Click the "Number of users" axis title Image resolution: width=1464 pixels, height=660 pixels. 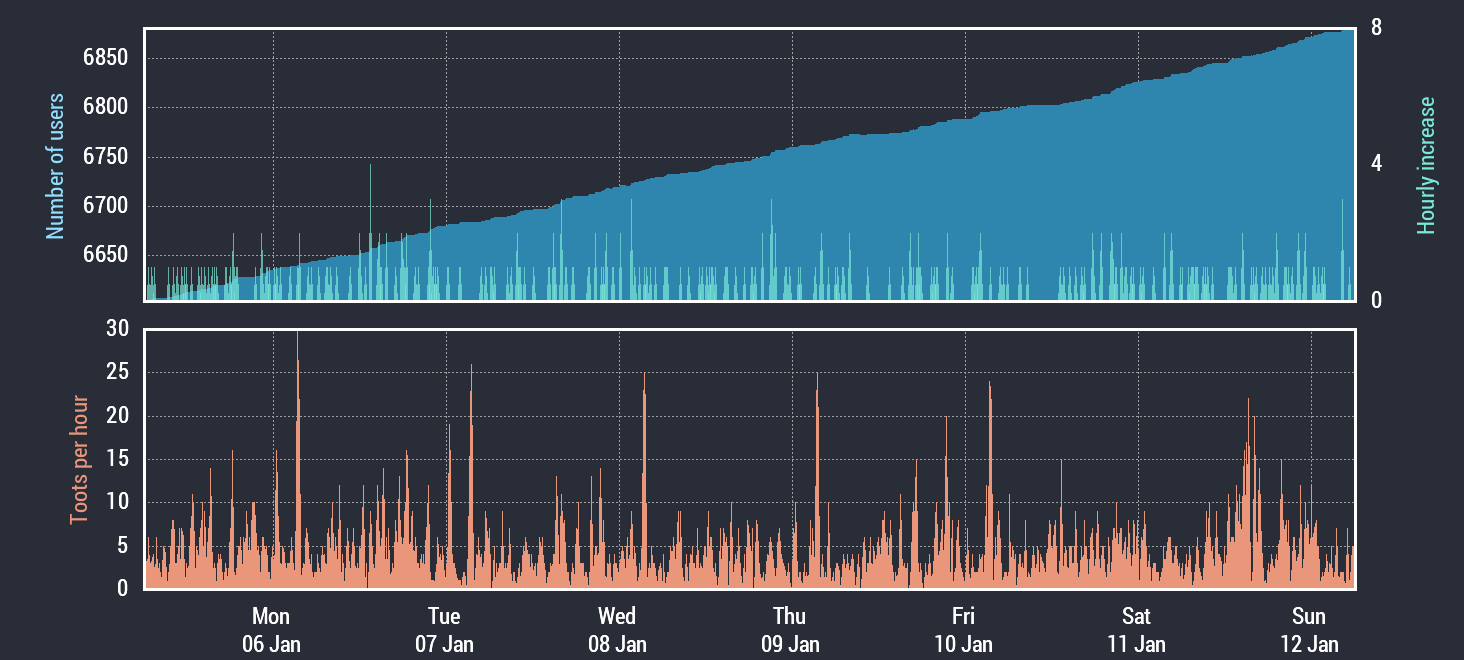pos(55,166)
